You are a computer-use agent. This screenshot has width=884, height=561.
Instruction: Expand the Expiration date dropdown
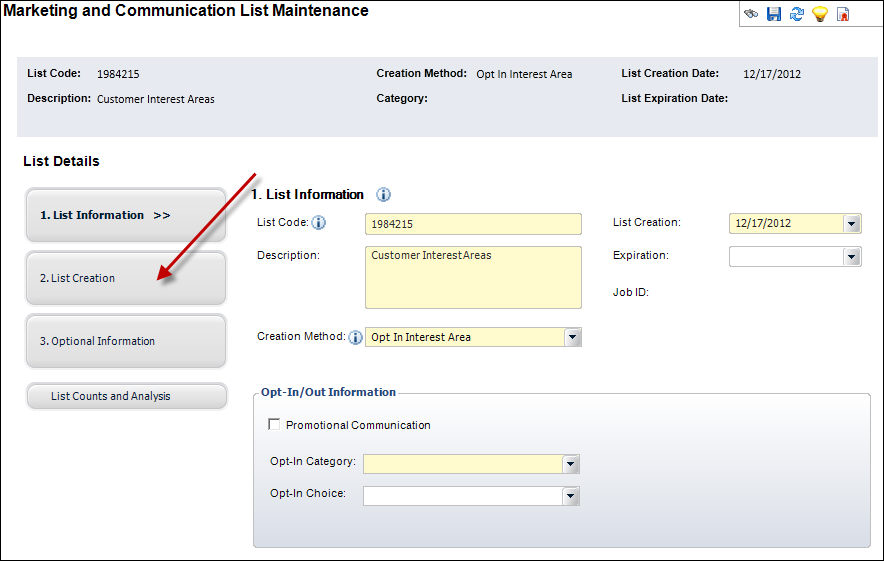851,257
